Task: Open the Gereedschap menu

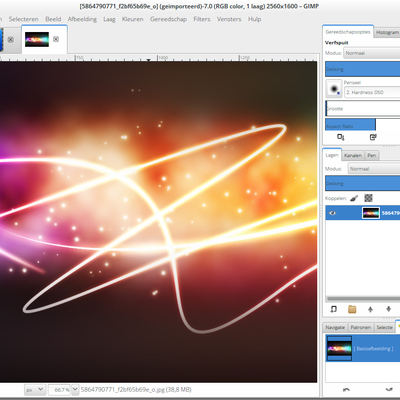Action: coord(168,19)
